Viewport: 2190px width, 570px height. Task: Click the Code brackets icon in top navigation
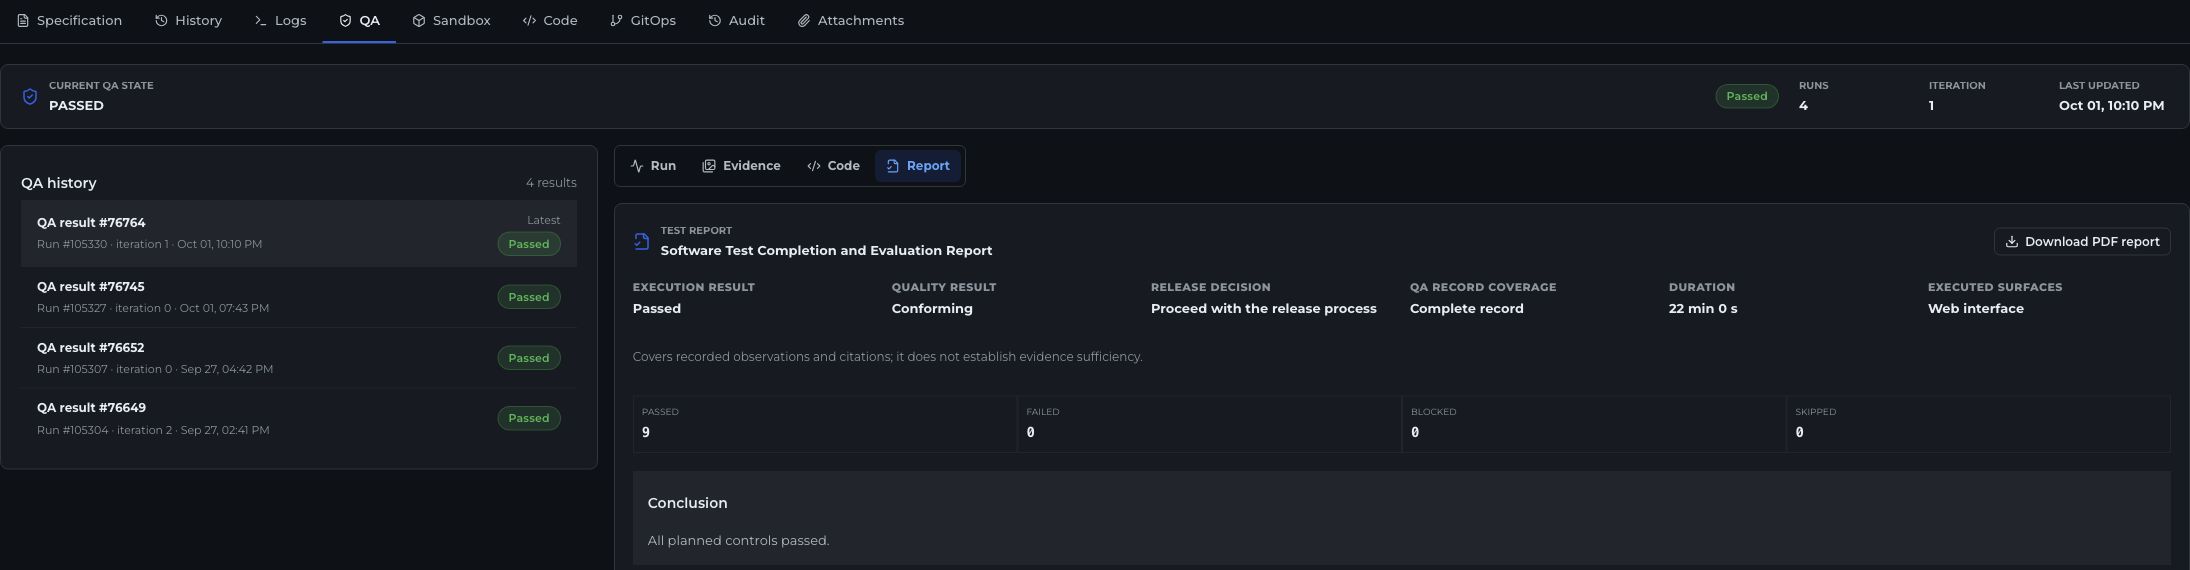[x=529, y=20]
